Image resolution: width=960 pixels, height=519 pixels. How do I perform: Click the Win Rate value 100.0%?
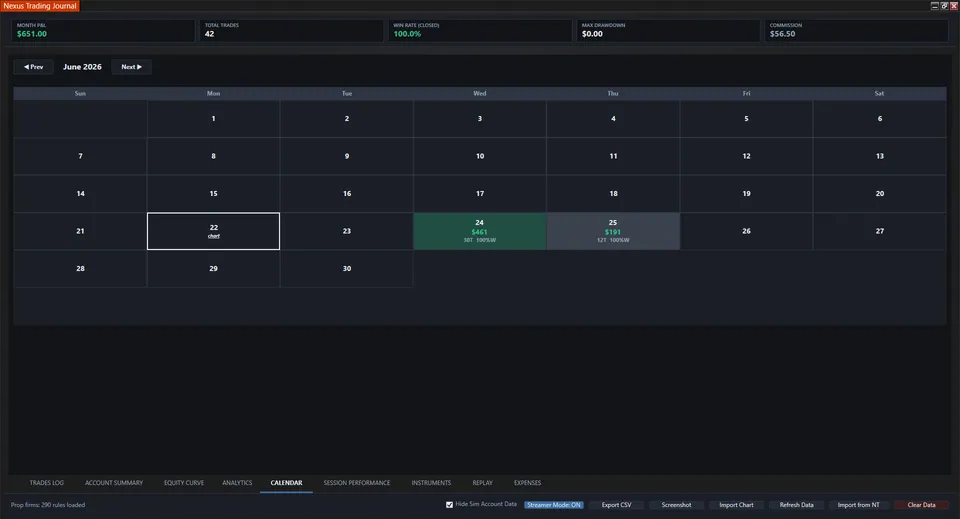(407, 34)
